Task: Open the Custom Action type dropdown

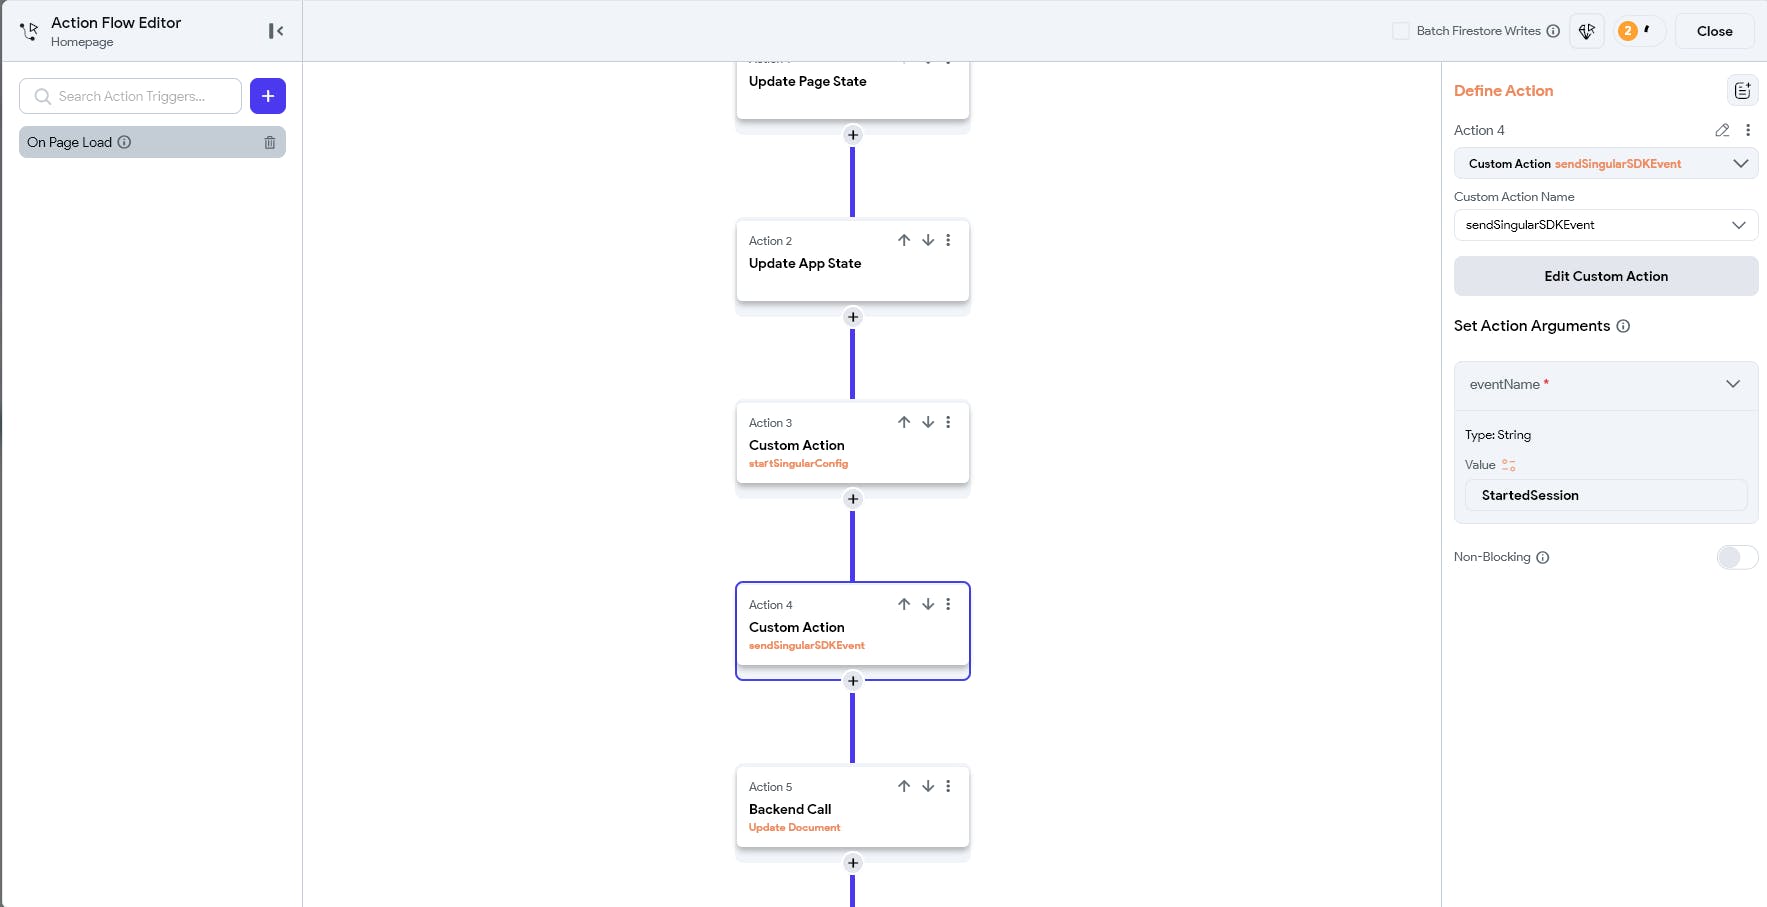Action: click(1605, 164)
